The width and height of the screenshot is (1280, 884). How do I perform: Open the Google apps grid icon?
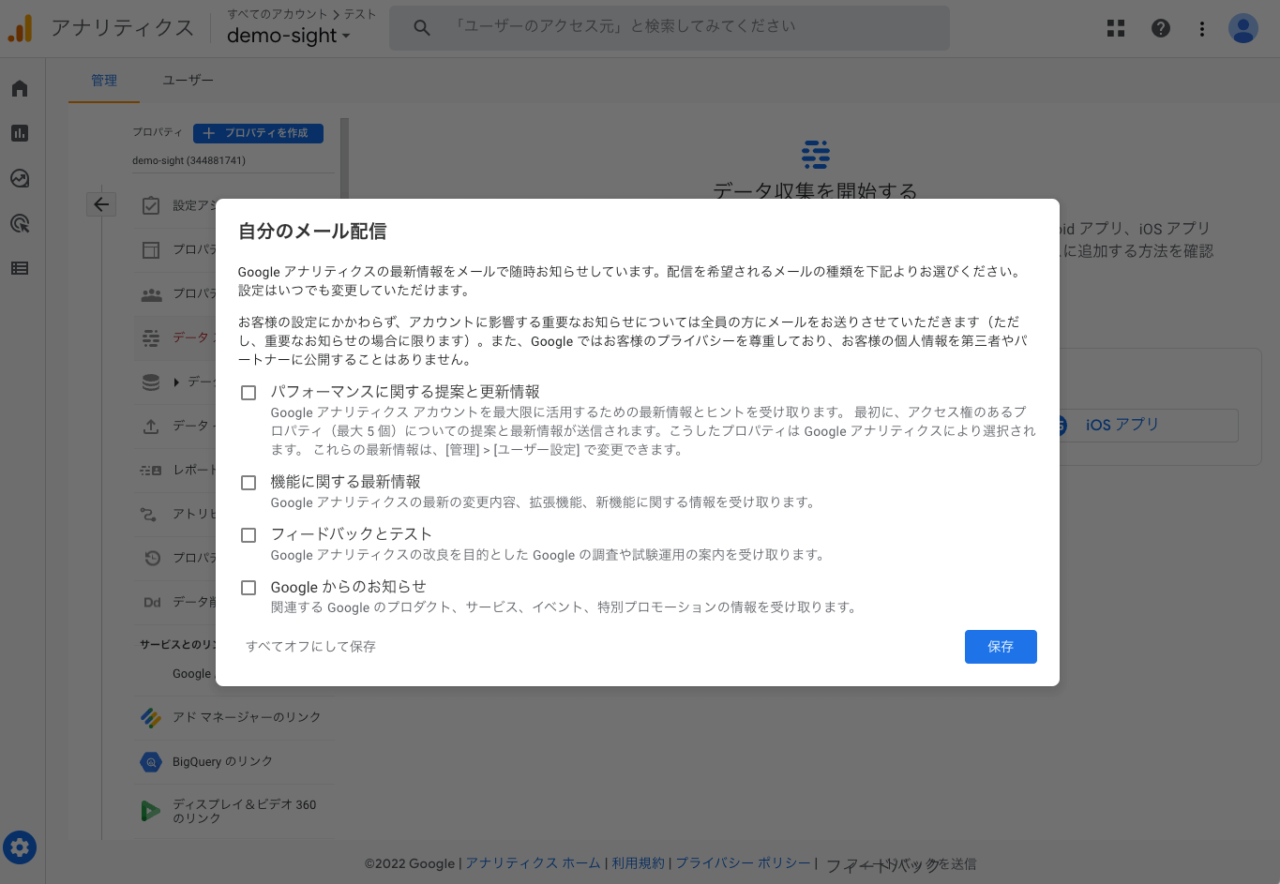pos(1116,28)
